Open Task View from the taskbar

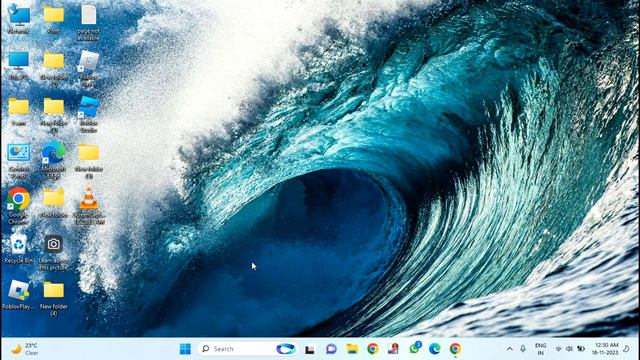pyautogui.click(x=310, y=349)
